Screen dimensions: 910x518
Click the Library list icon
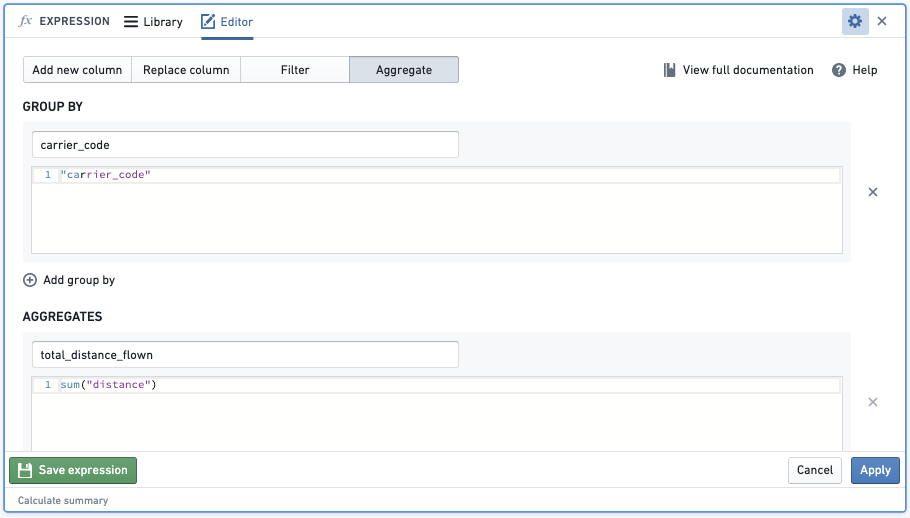(131, 22)
